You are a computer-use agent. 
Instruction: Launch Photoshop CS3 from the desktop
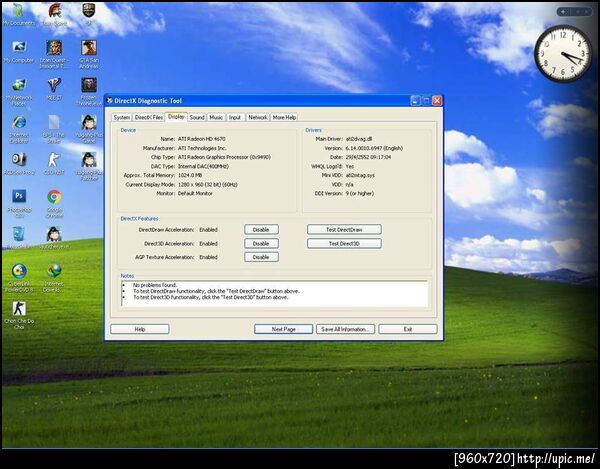tap(19, 202)
